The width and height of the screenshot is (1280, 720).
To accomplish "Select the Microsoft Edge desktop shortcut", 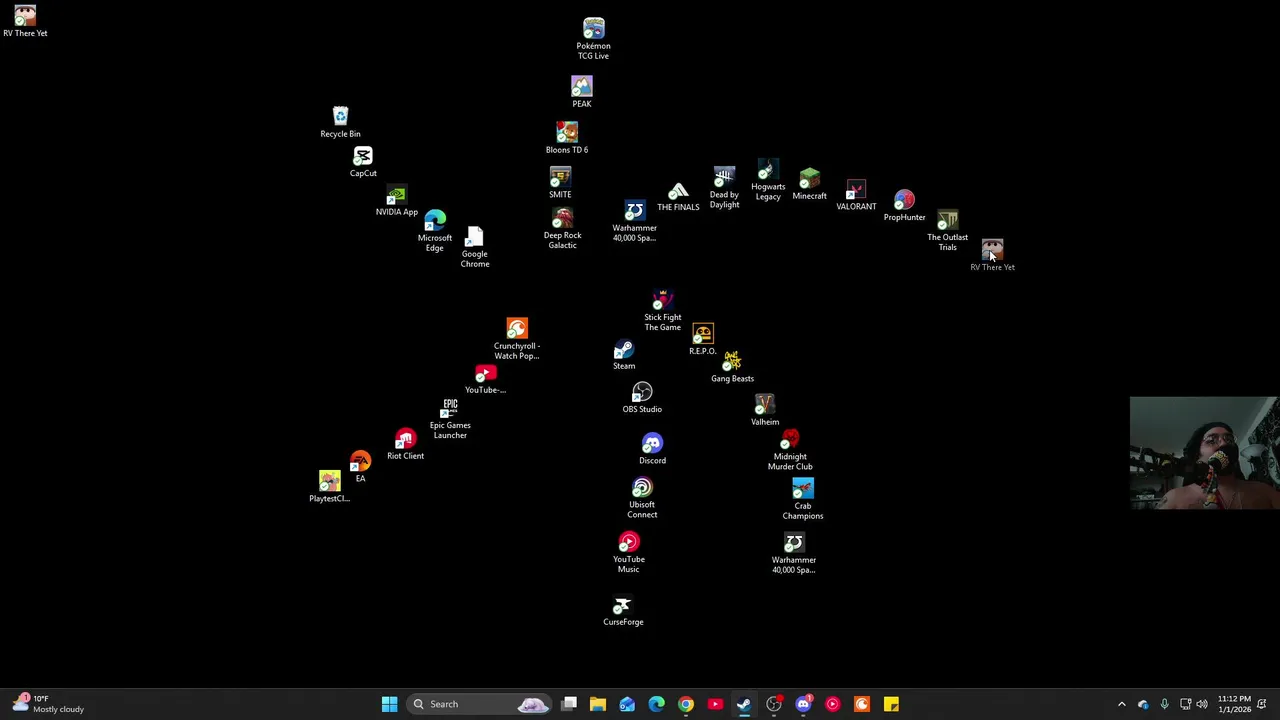I will coord(435,231).
